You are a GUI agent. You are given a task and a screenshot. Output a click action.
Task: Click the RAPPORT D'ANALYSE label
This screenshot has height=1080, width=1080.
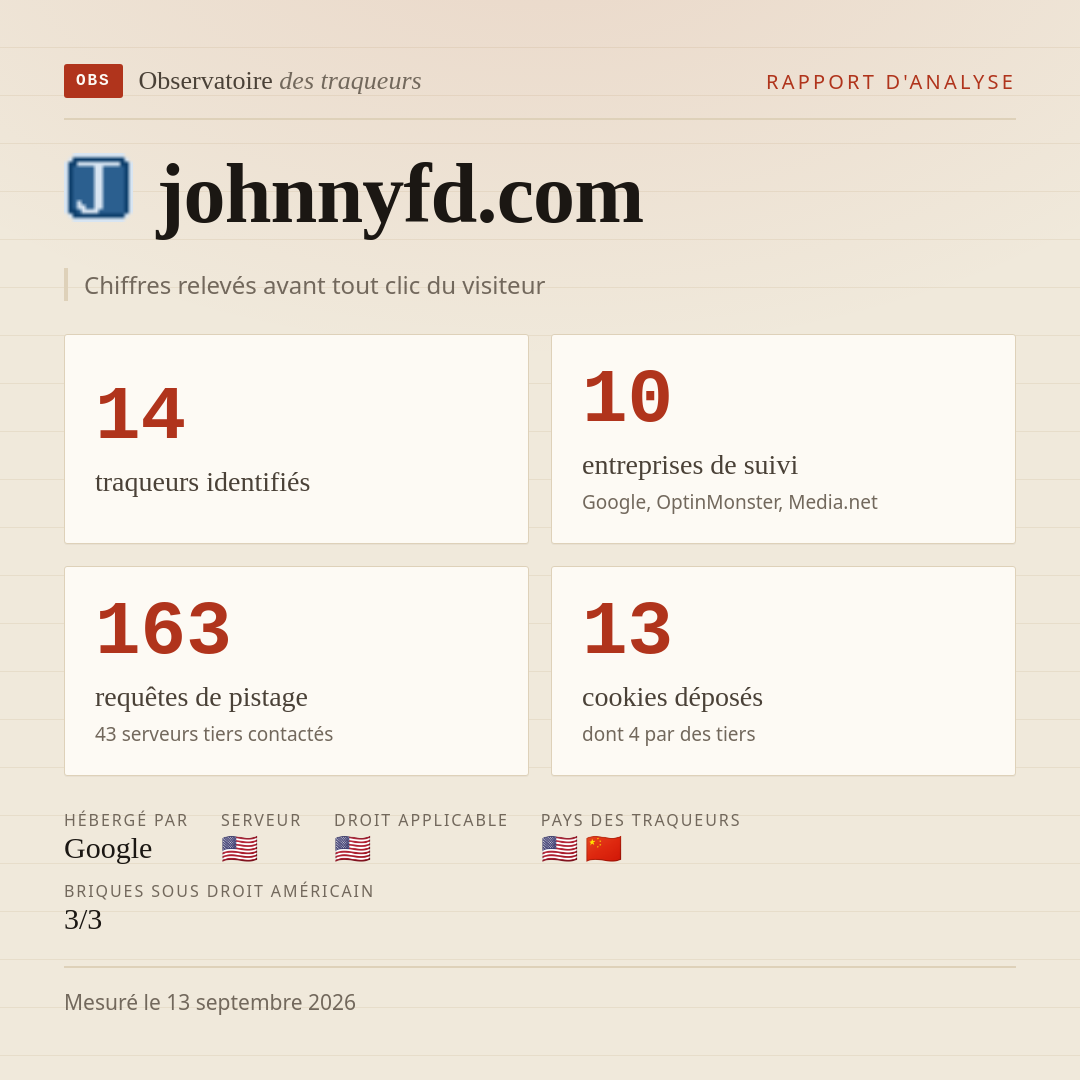coord(891,82)
